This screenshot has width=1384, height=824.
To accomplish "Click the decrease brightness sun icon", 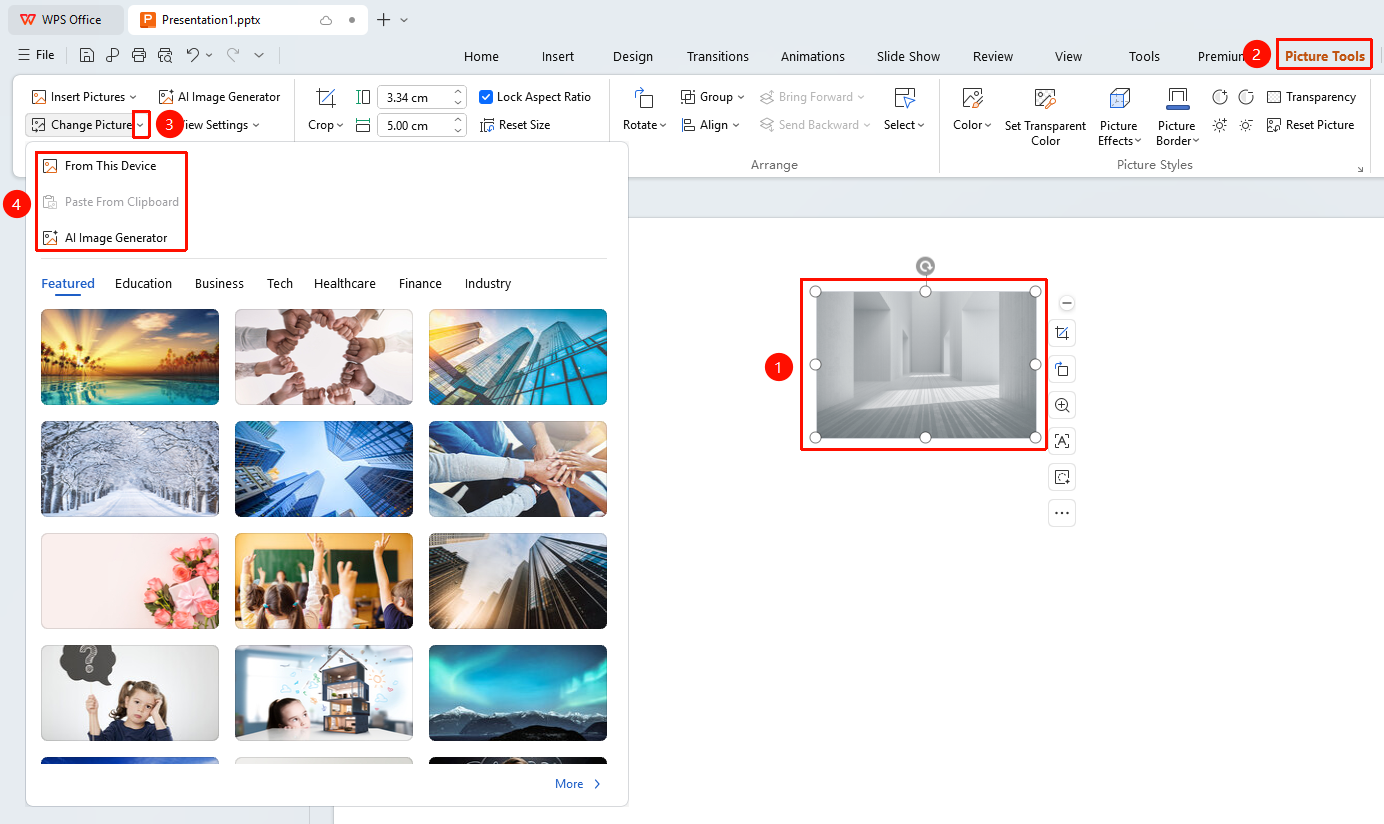I will (1246, 125).
